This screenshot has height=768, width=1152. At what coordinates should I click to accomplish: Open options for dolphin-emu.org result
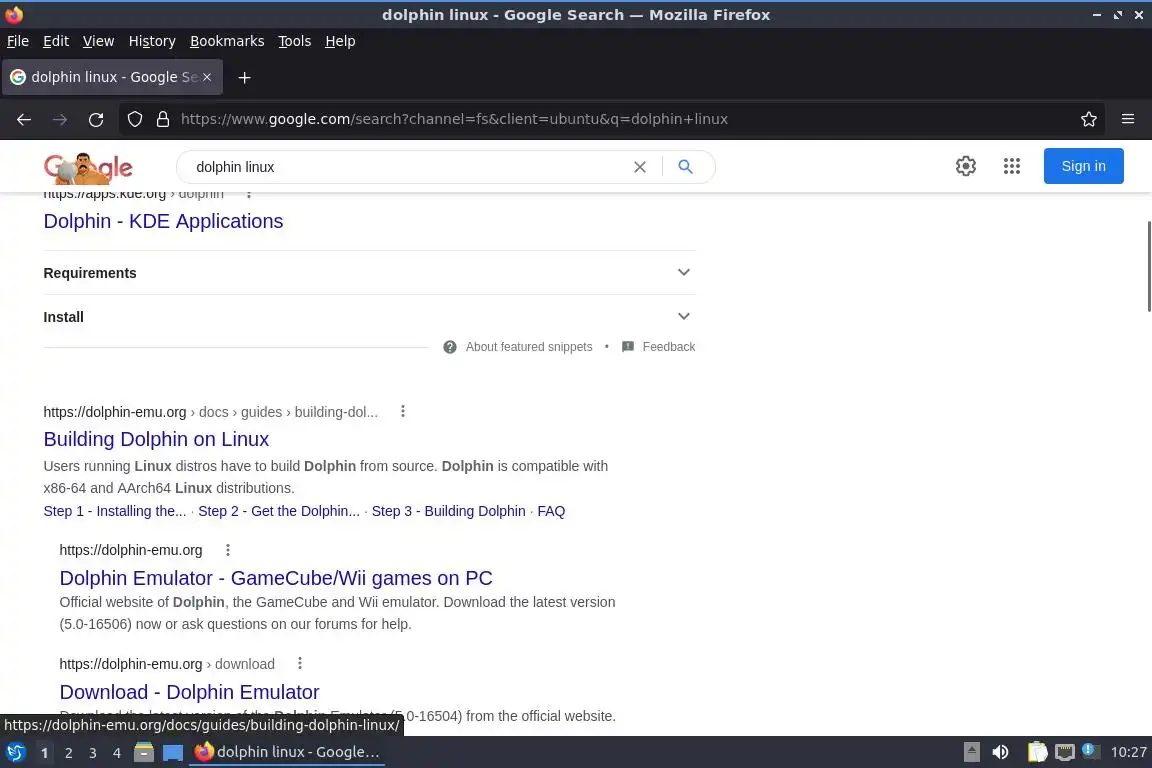click(228, 550)
